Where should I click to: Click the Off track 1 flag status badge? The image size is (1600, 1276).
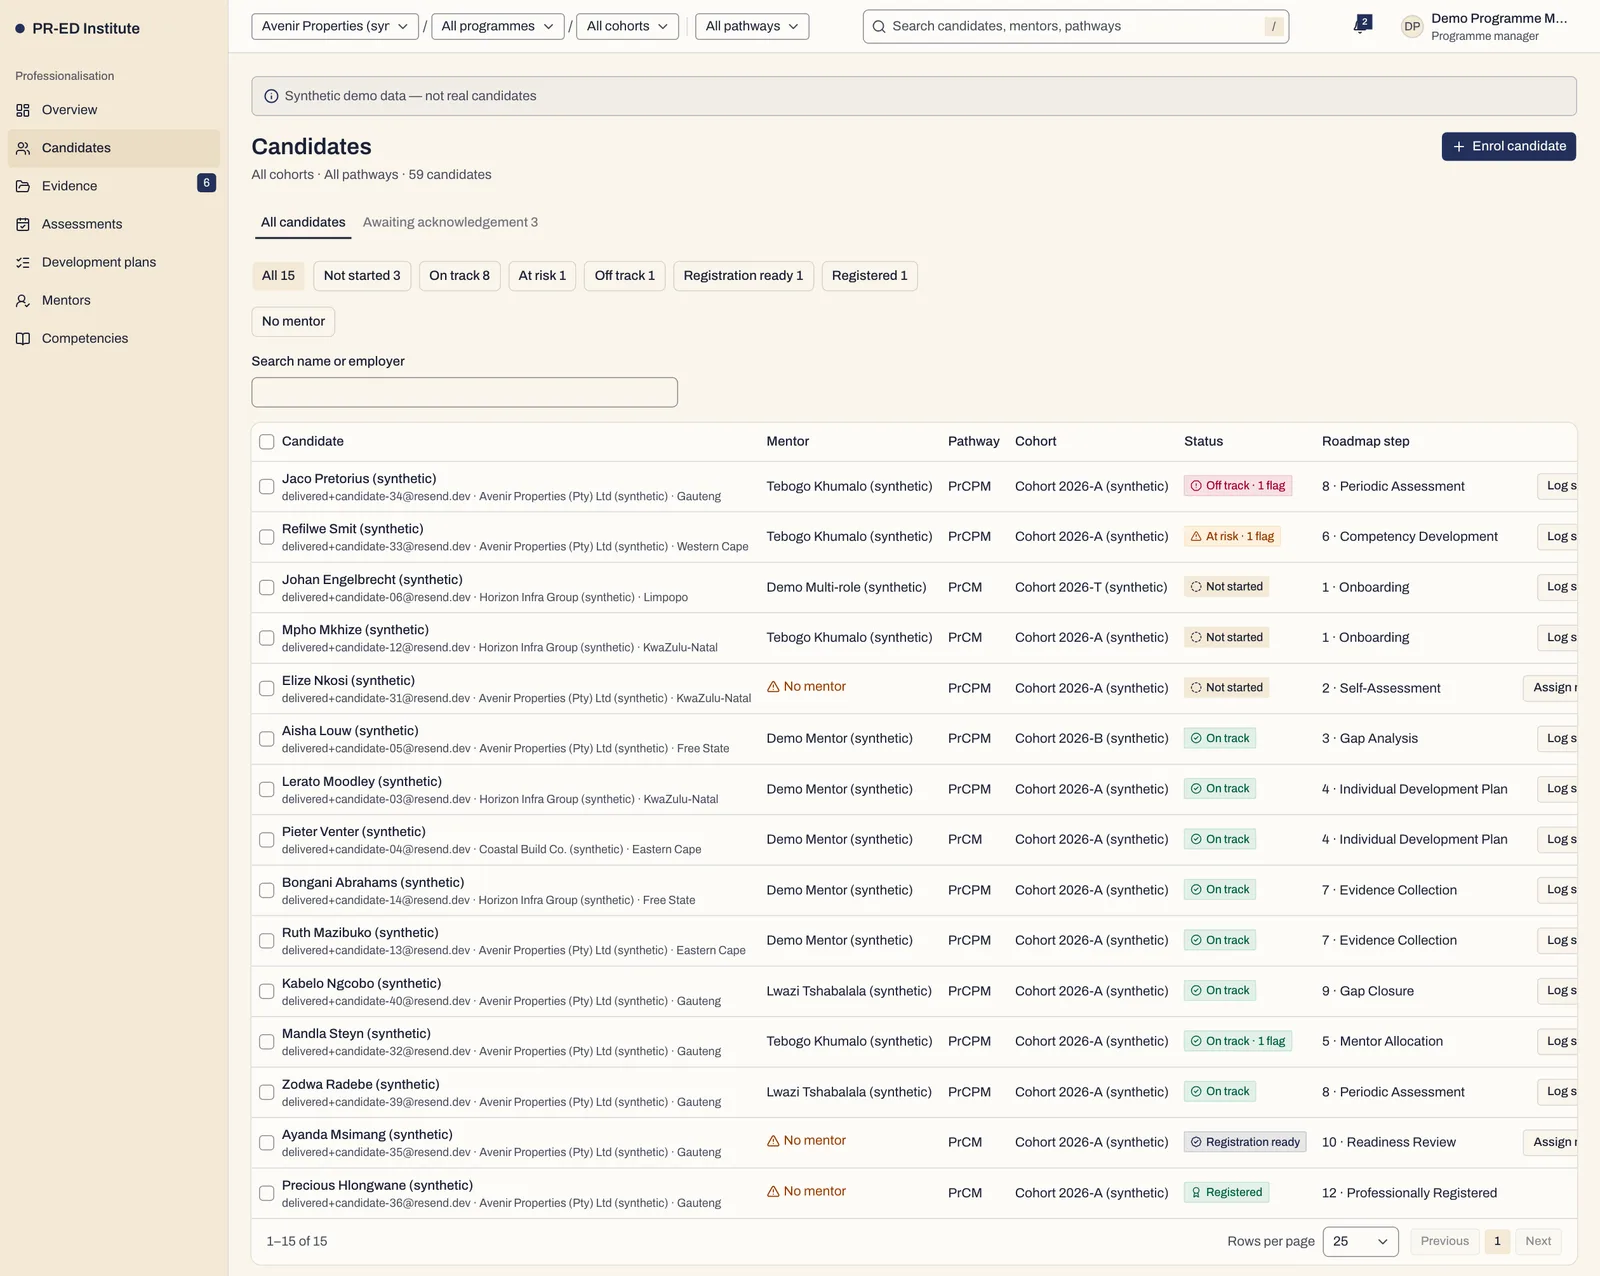coord(1238,486)
